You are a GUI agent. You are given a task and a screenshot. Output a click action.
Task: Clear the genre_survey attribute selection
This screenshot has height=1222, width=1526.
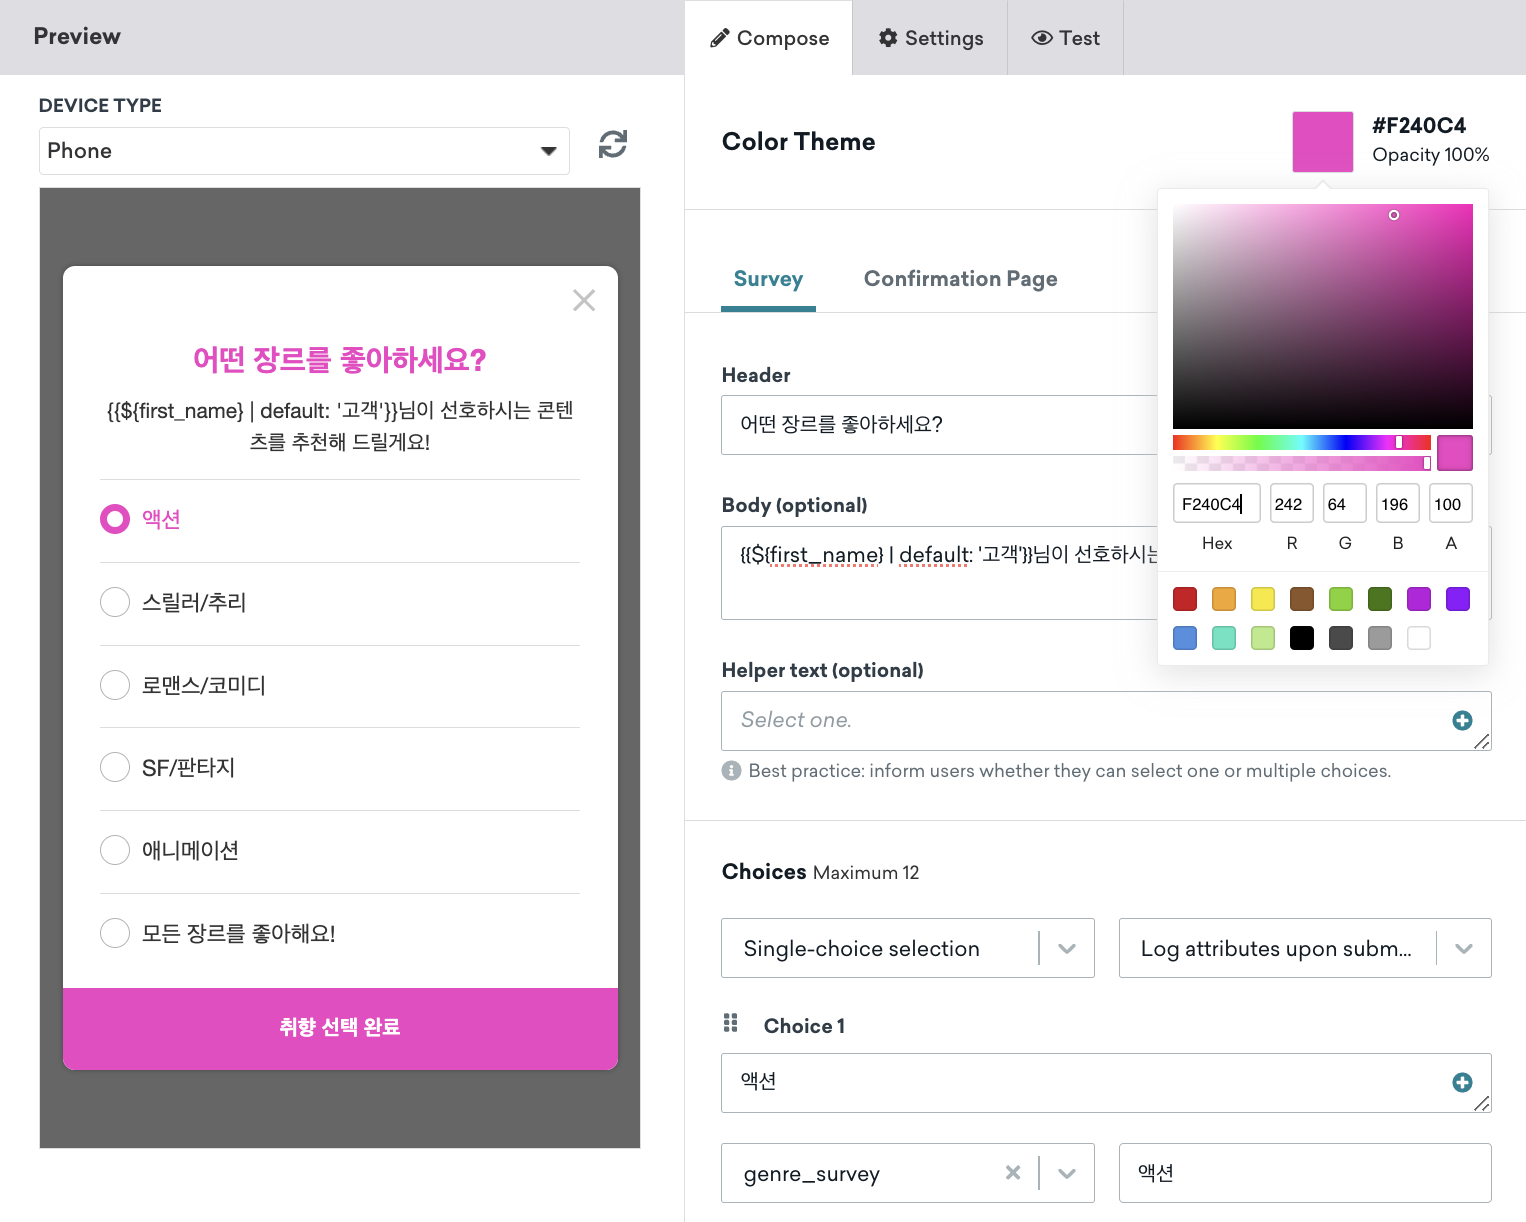(x=1013, y=1172)
